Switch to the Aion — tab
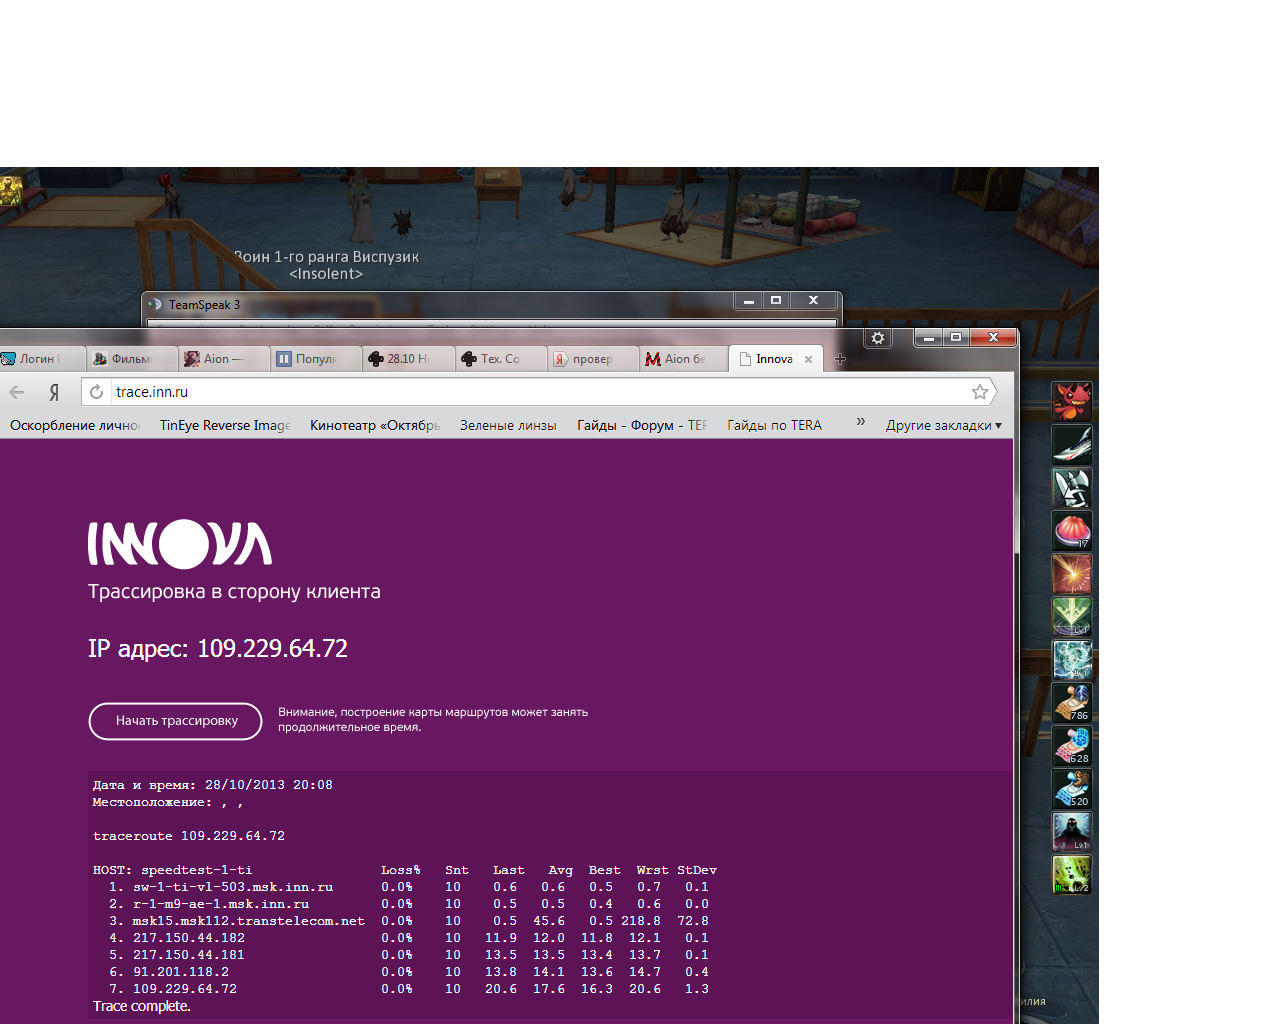This screenshot has height=1024, width=1280. pyautogui.click(x=222, y=359)
